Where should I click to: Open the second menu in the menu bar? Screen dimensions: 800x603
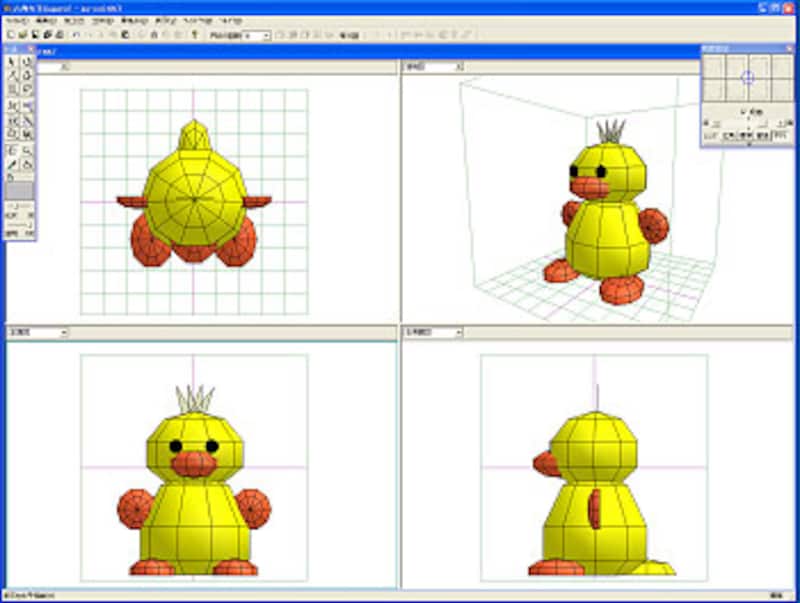click(x=46, y=21)
